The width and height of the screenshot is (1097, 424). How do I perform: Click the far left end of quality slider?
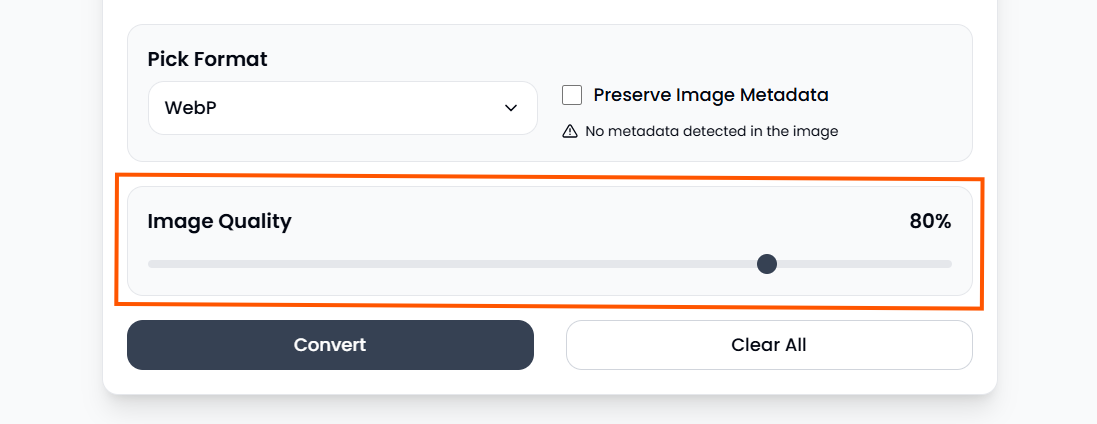[150, 264]
